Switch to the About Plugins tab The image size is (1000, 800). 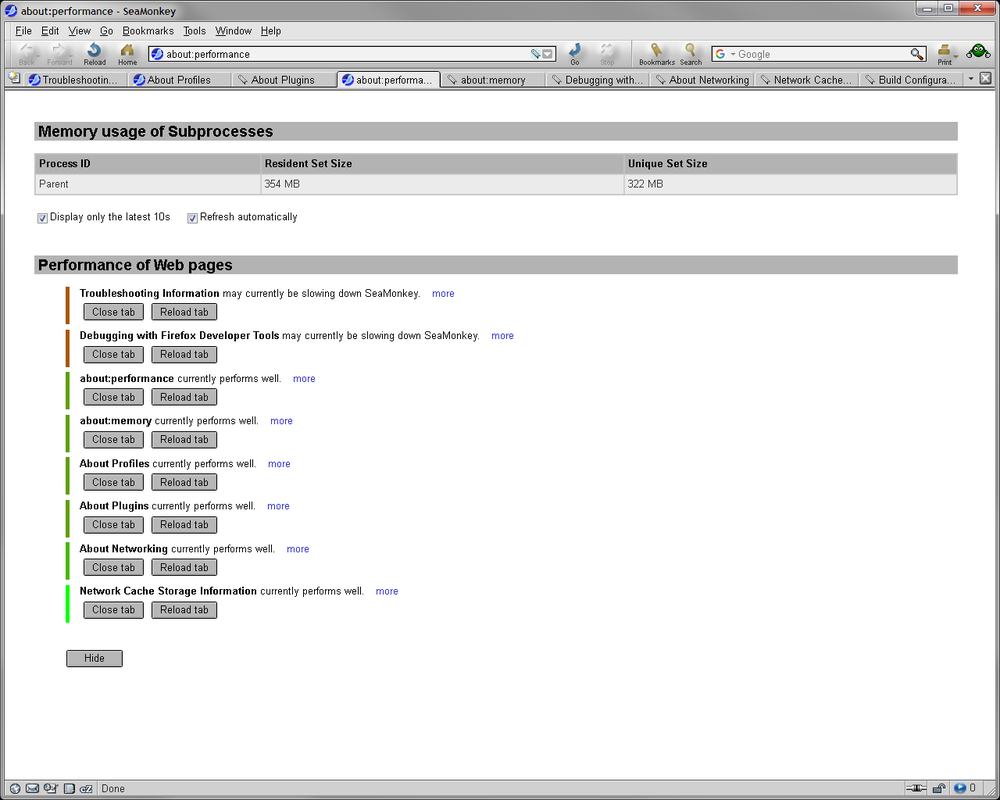[284, 80]
